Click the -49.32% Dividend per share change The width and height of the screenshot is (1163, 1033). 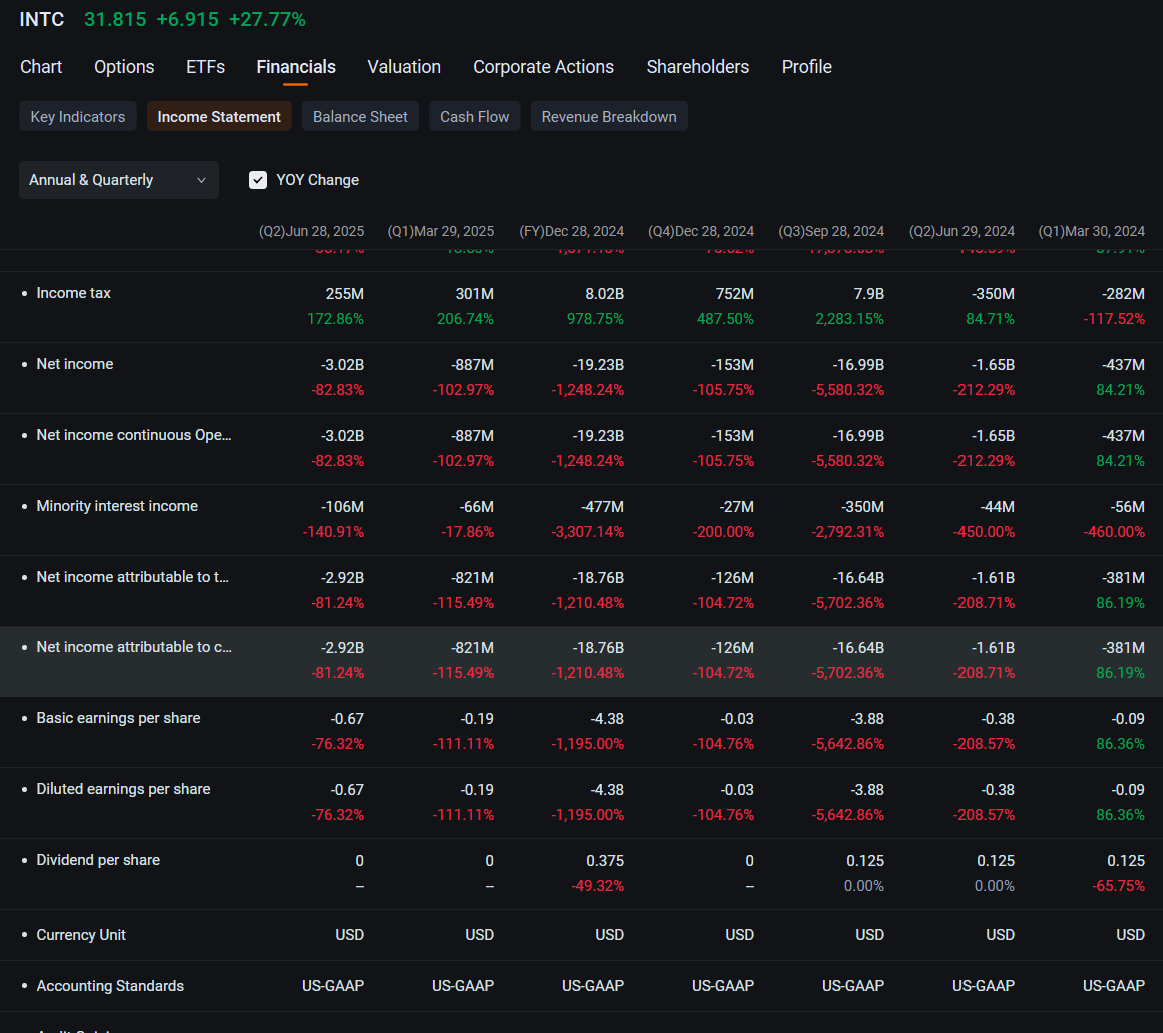click(x=597, y=886)
